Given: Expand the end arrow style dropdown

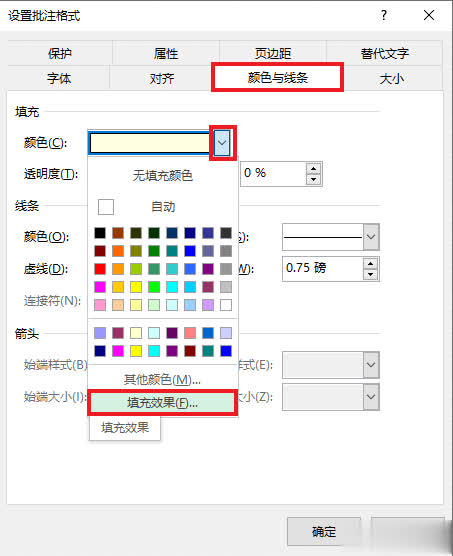Looking at the screenshot, I should coord(371,365).
